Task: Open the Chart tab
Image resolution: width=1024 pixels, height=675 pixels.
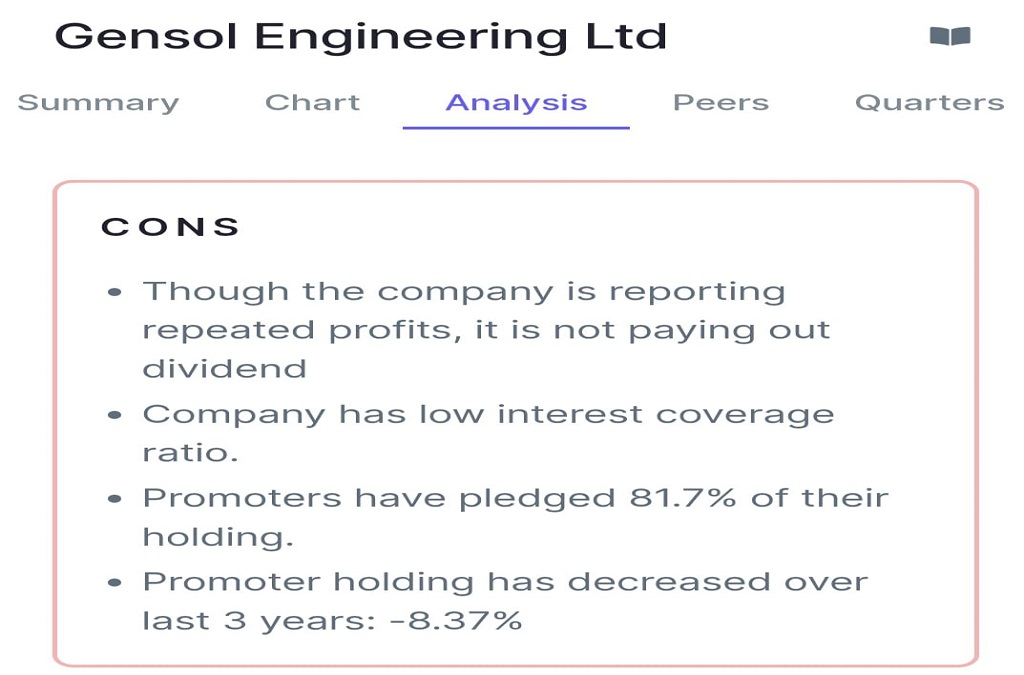Action: (x=312, y=103)
